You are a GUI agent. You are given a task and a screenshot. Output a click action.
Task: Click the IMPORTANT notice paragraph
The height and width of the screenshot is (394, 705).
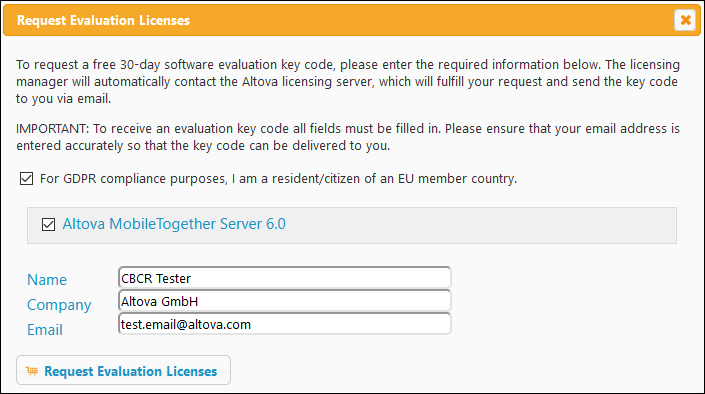click(348, 137)
